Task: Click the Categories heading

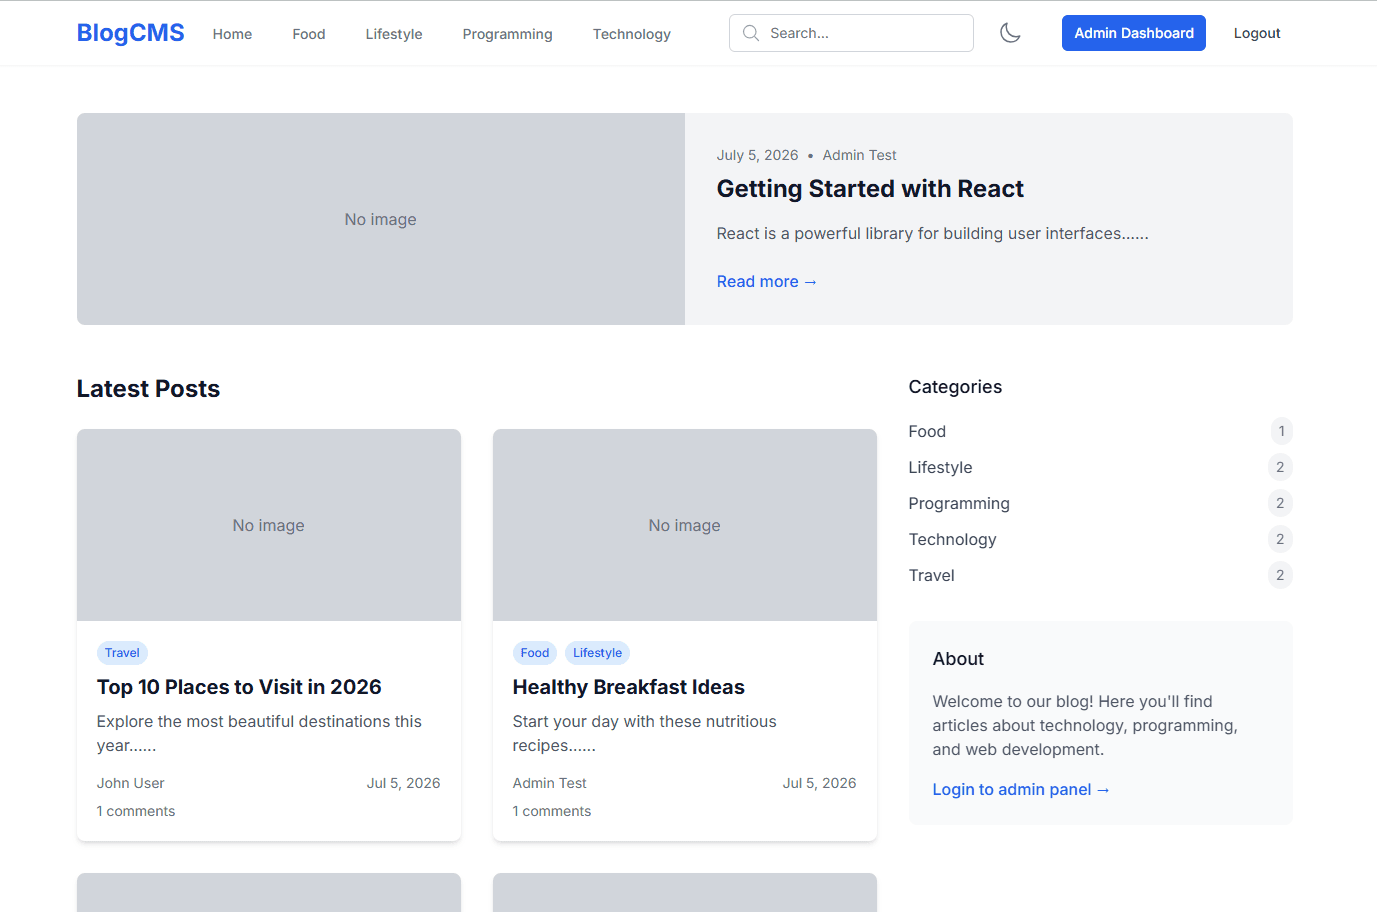Action: [955, 387]
